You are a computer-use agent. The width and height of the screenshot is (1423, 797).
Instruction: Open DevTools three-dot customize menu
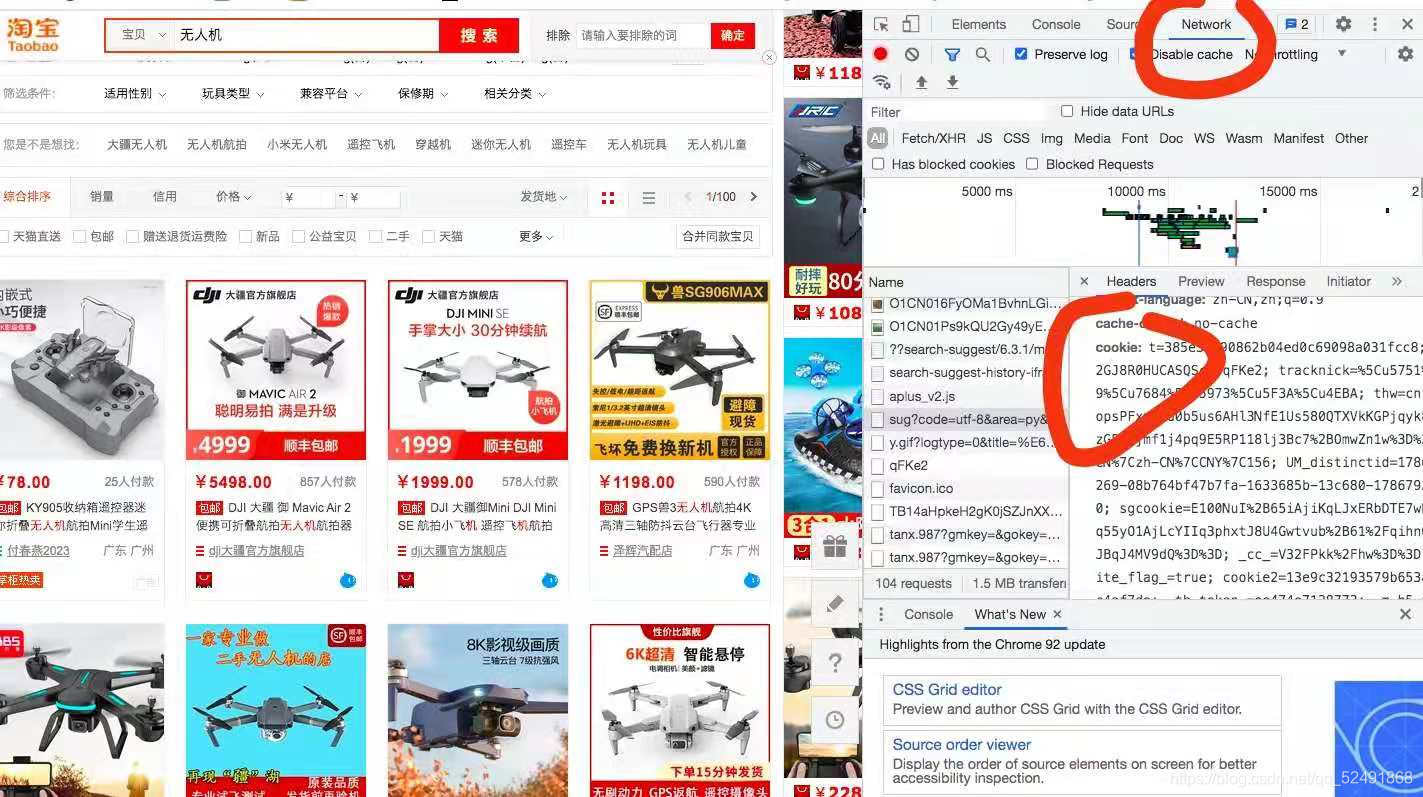(x=1374, y=24)
